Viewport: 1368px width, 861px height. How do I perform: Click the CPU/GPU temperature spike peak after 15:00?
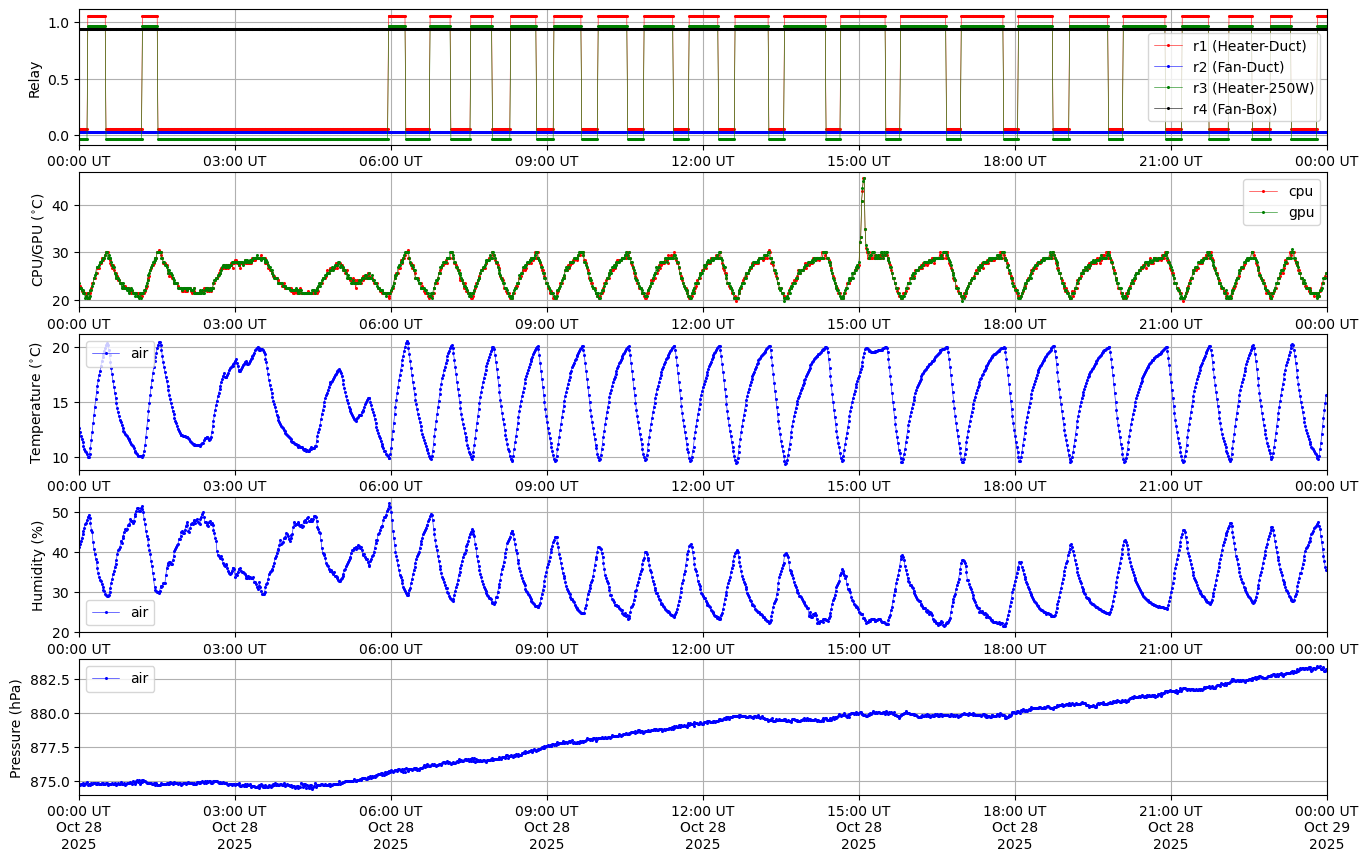(x=863, y=178)
